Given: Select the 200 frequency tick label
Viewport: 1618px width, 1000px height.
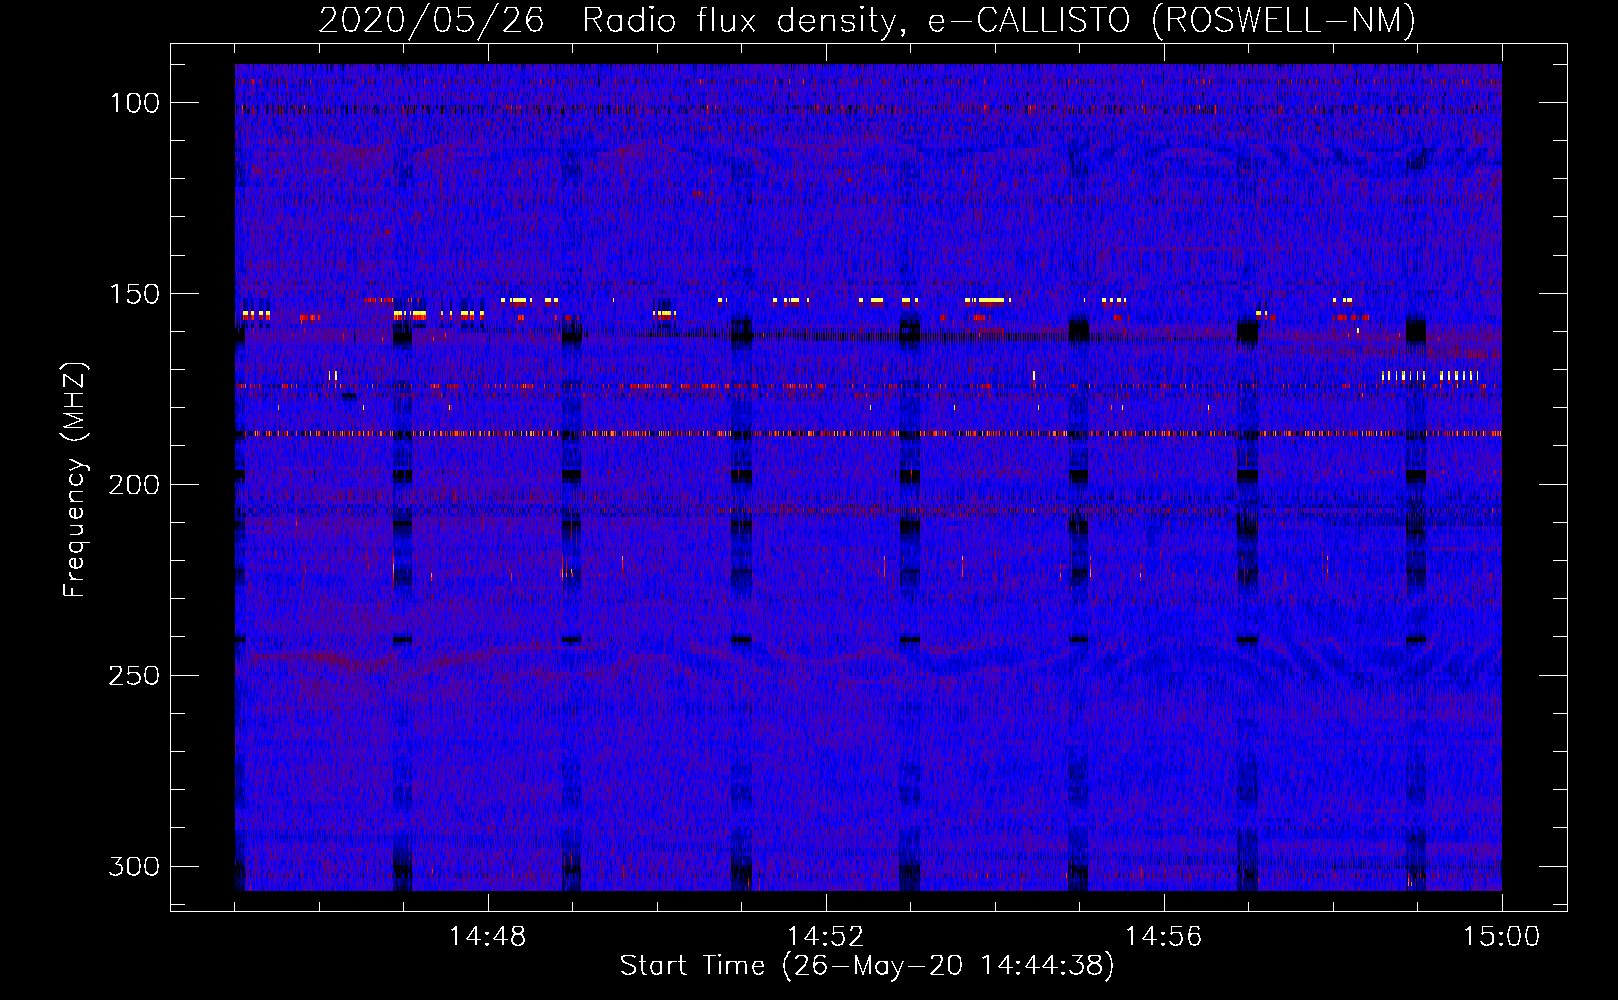Looking at the screenshot, I should point(134,485).
